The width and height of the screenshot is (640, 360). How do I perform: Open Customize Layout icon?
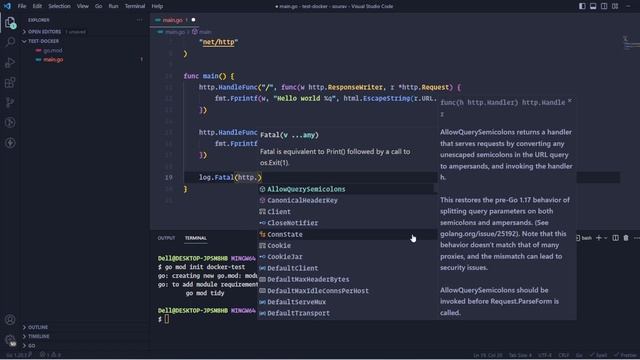click(x=615, y=6)
